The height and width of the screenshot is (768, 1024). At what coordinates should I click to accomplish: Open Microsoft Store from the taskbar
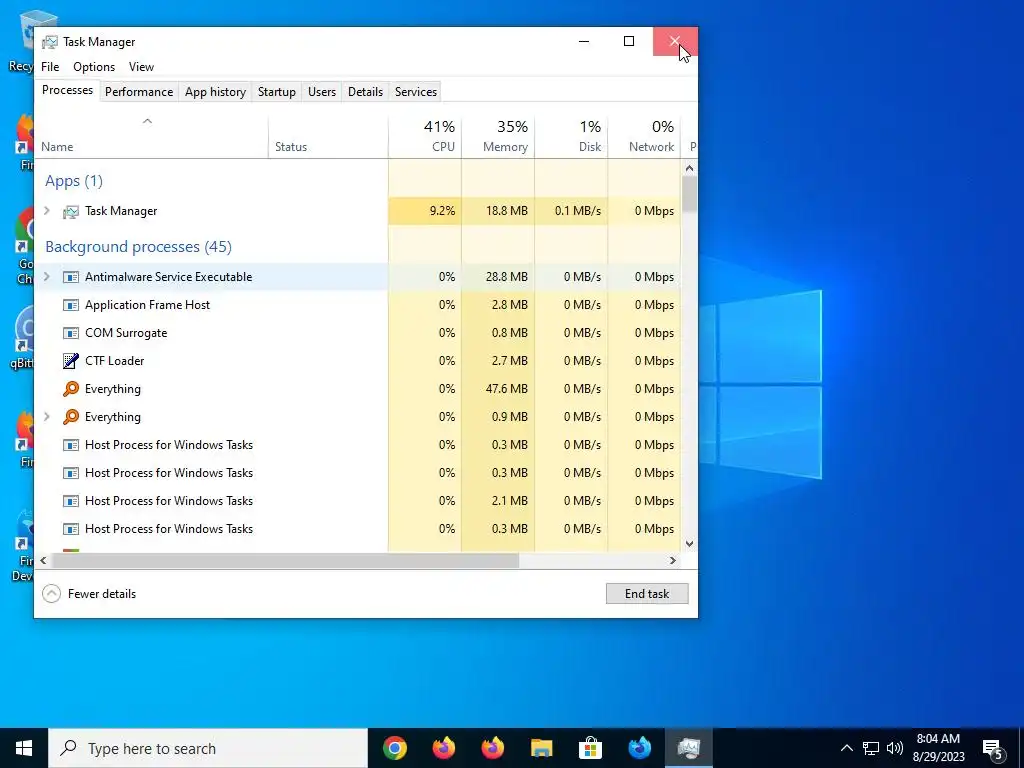590,748
